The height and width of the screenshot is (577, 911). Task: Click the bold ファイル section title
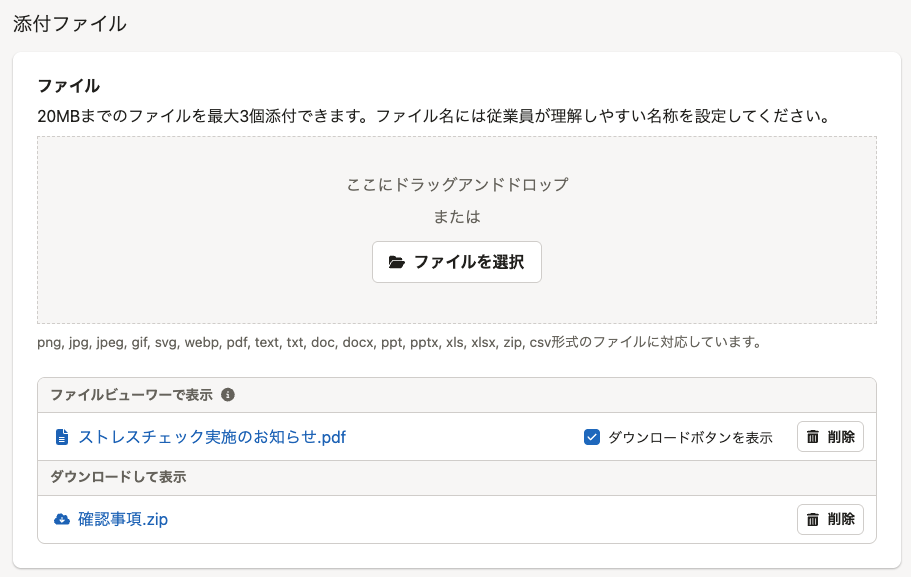pyautogui.click(x=69, y=86)
